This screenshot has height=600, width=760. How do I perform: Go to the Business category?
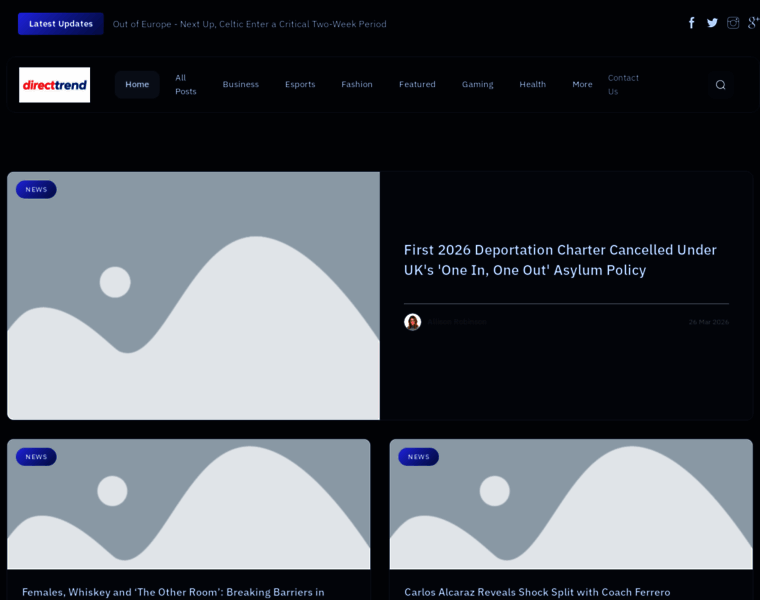click(x=240, y=85)
